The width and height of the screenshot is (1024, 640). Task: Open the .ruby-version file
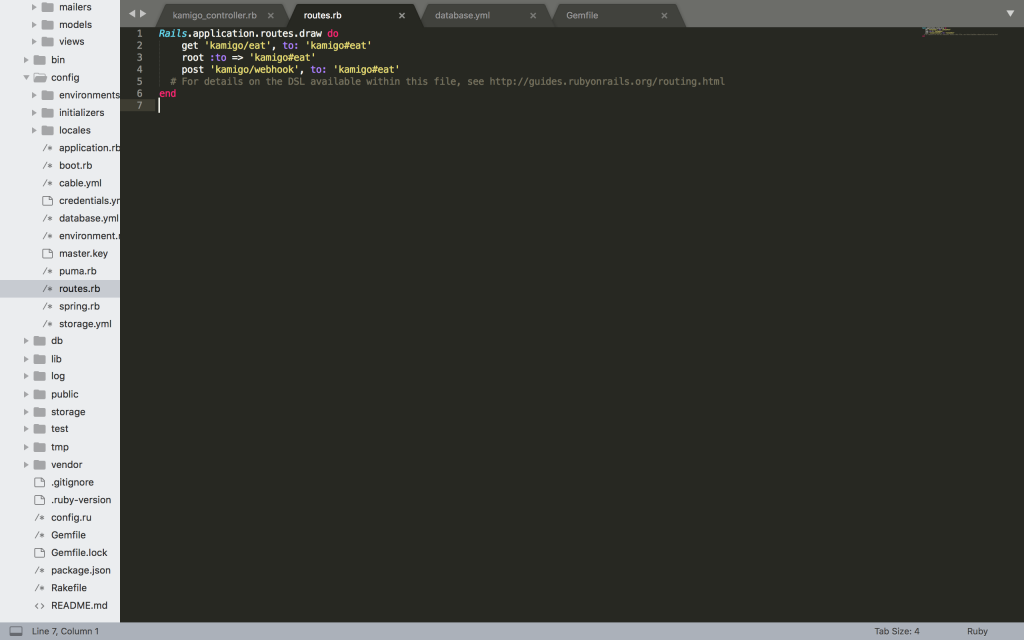coord(81,500)
